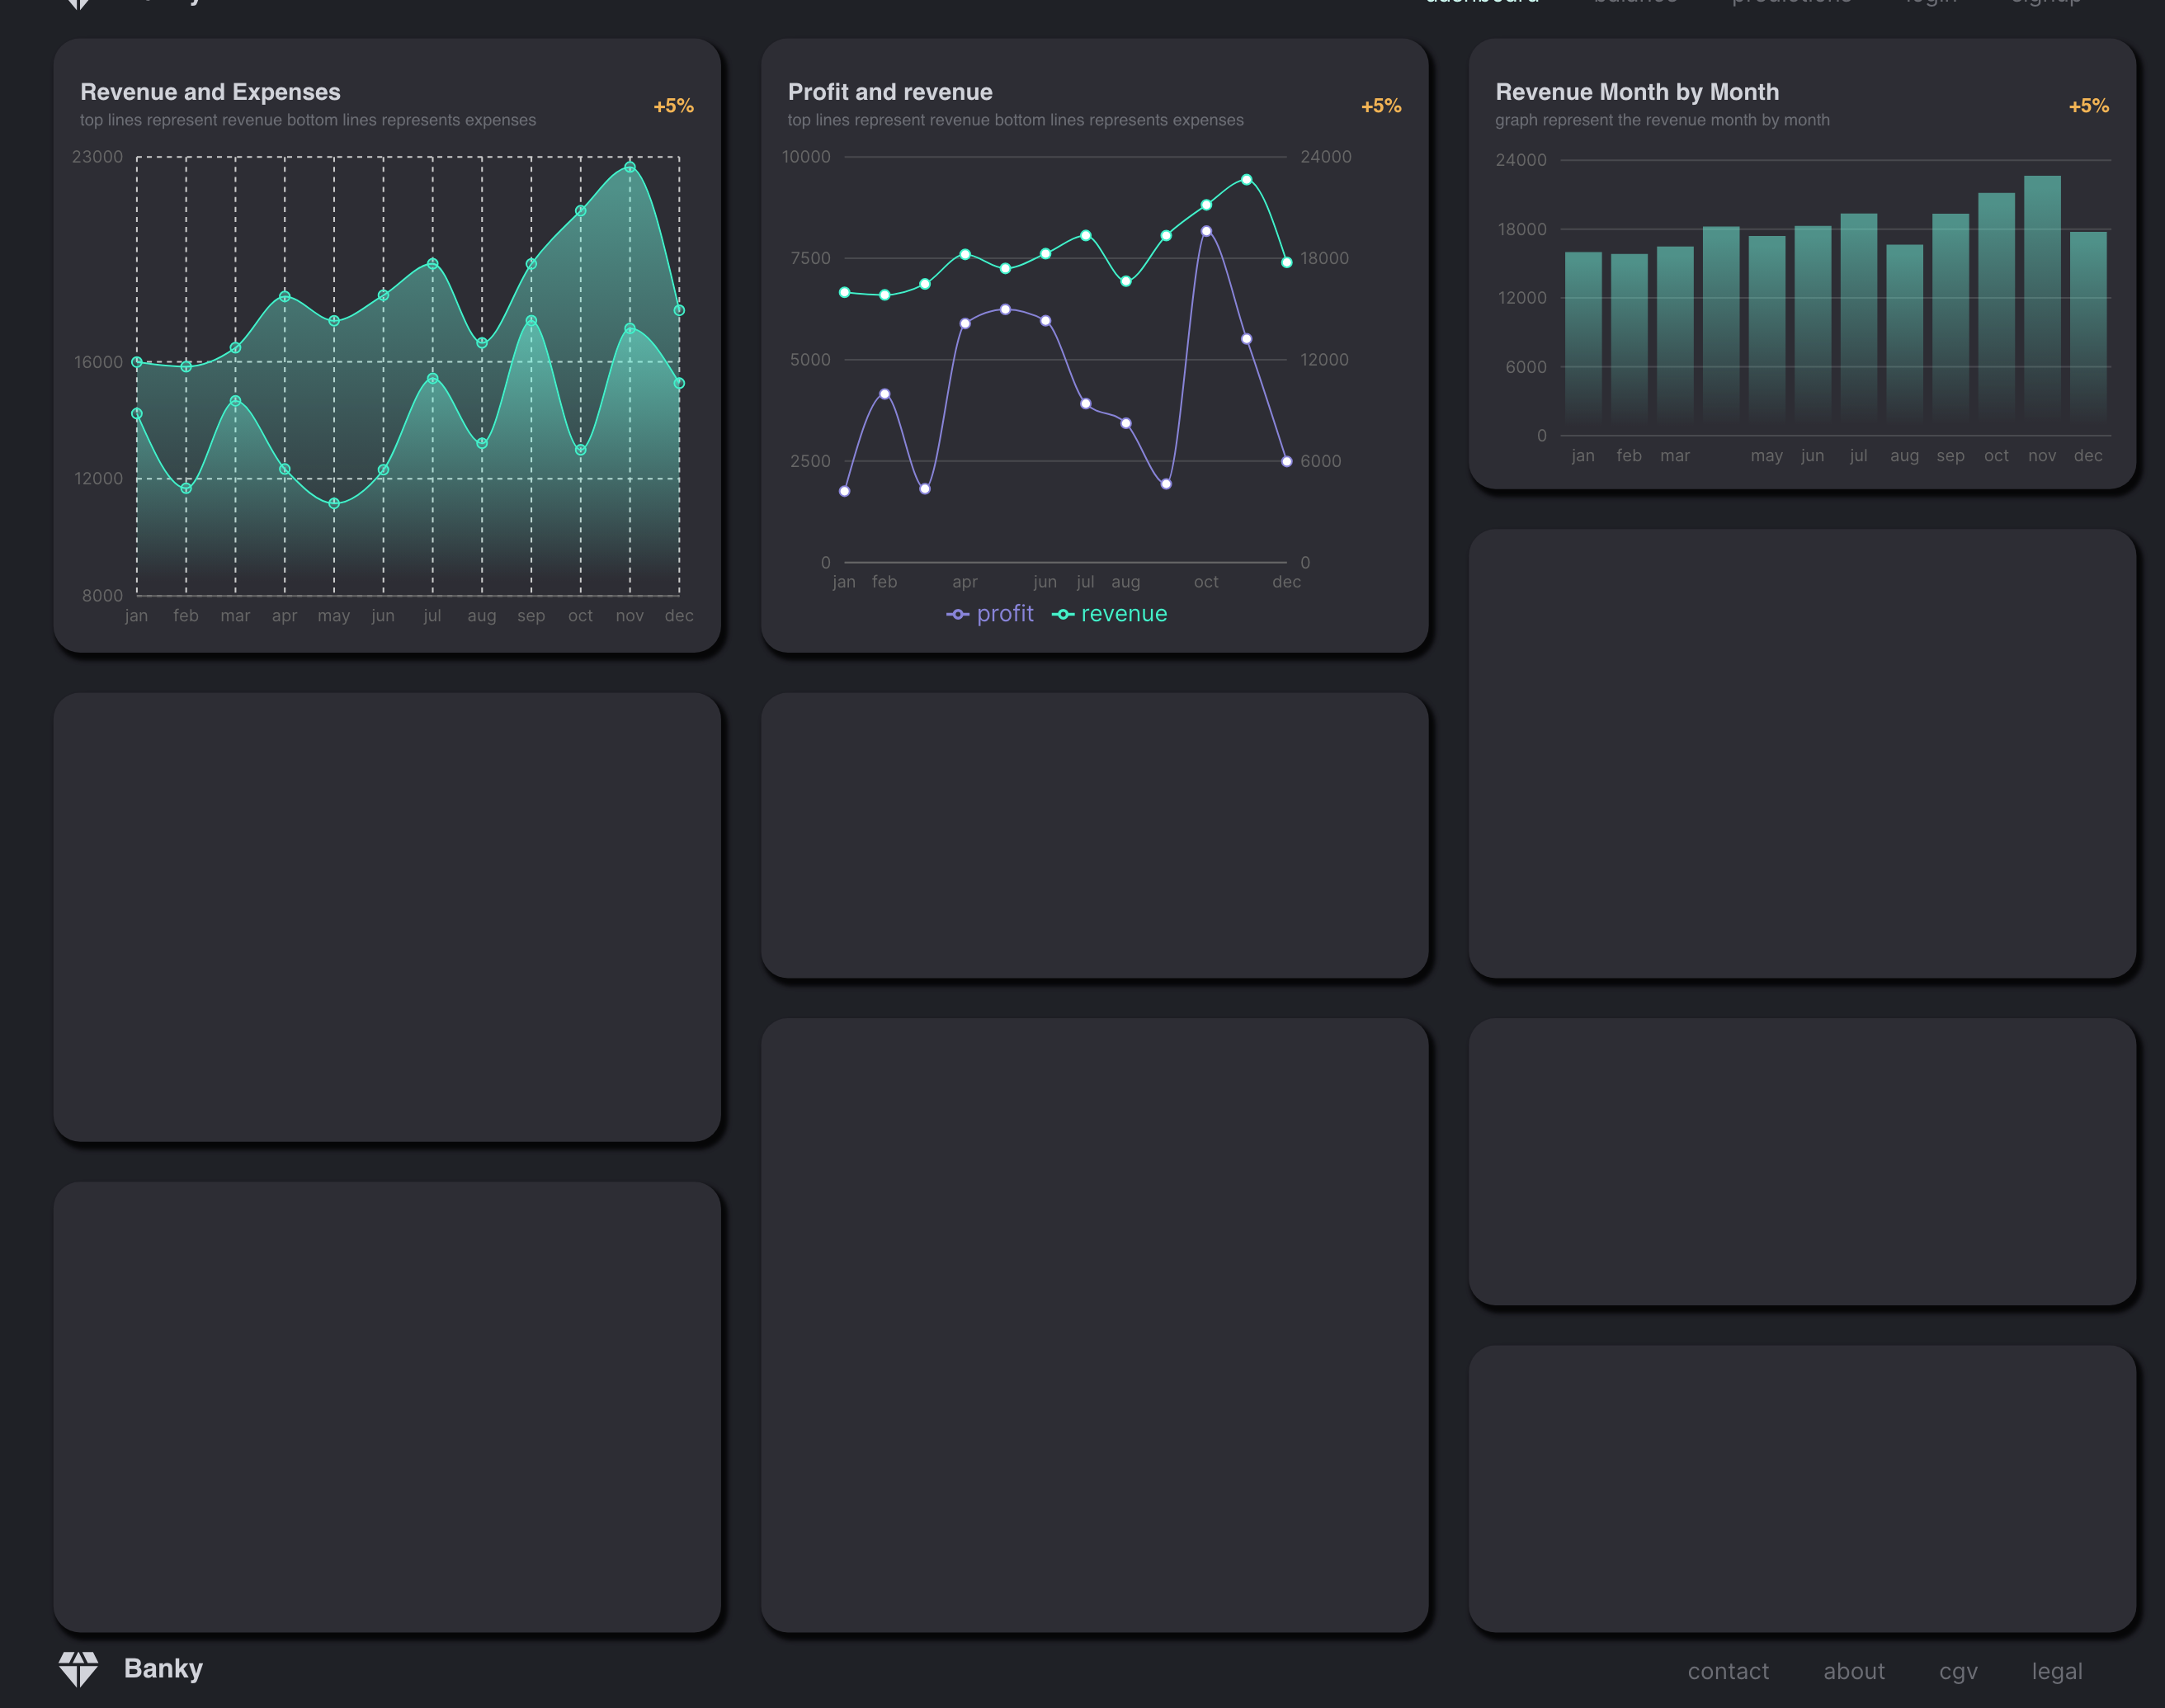Click the jan bar in the bar chart
This screenshot has width=2165, height=1708.
1583,343
